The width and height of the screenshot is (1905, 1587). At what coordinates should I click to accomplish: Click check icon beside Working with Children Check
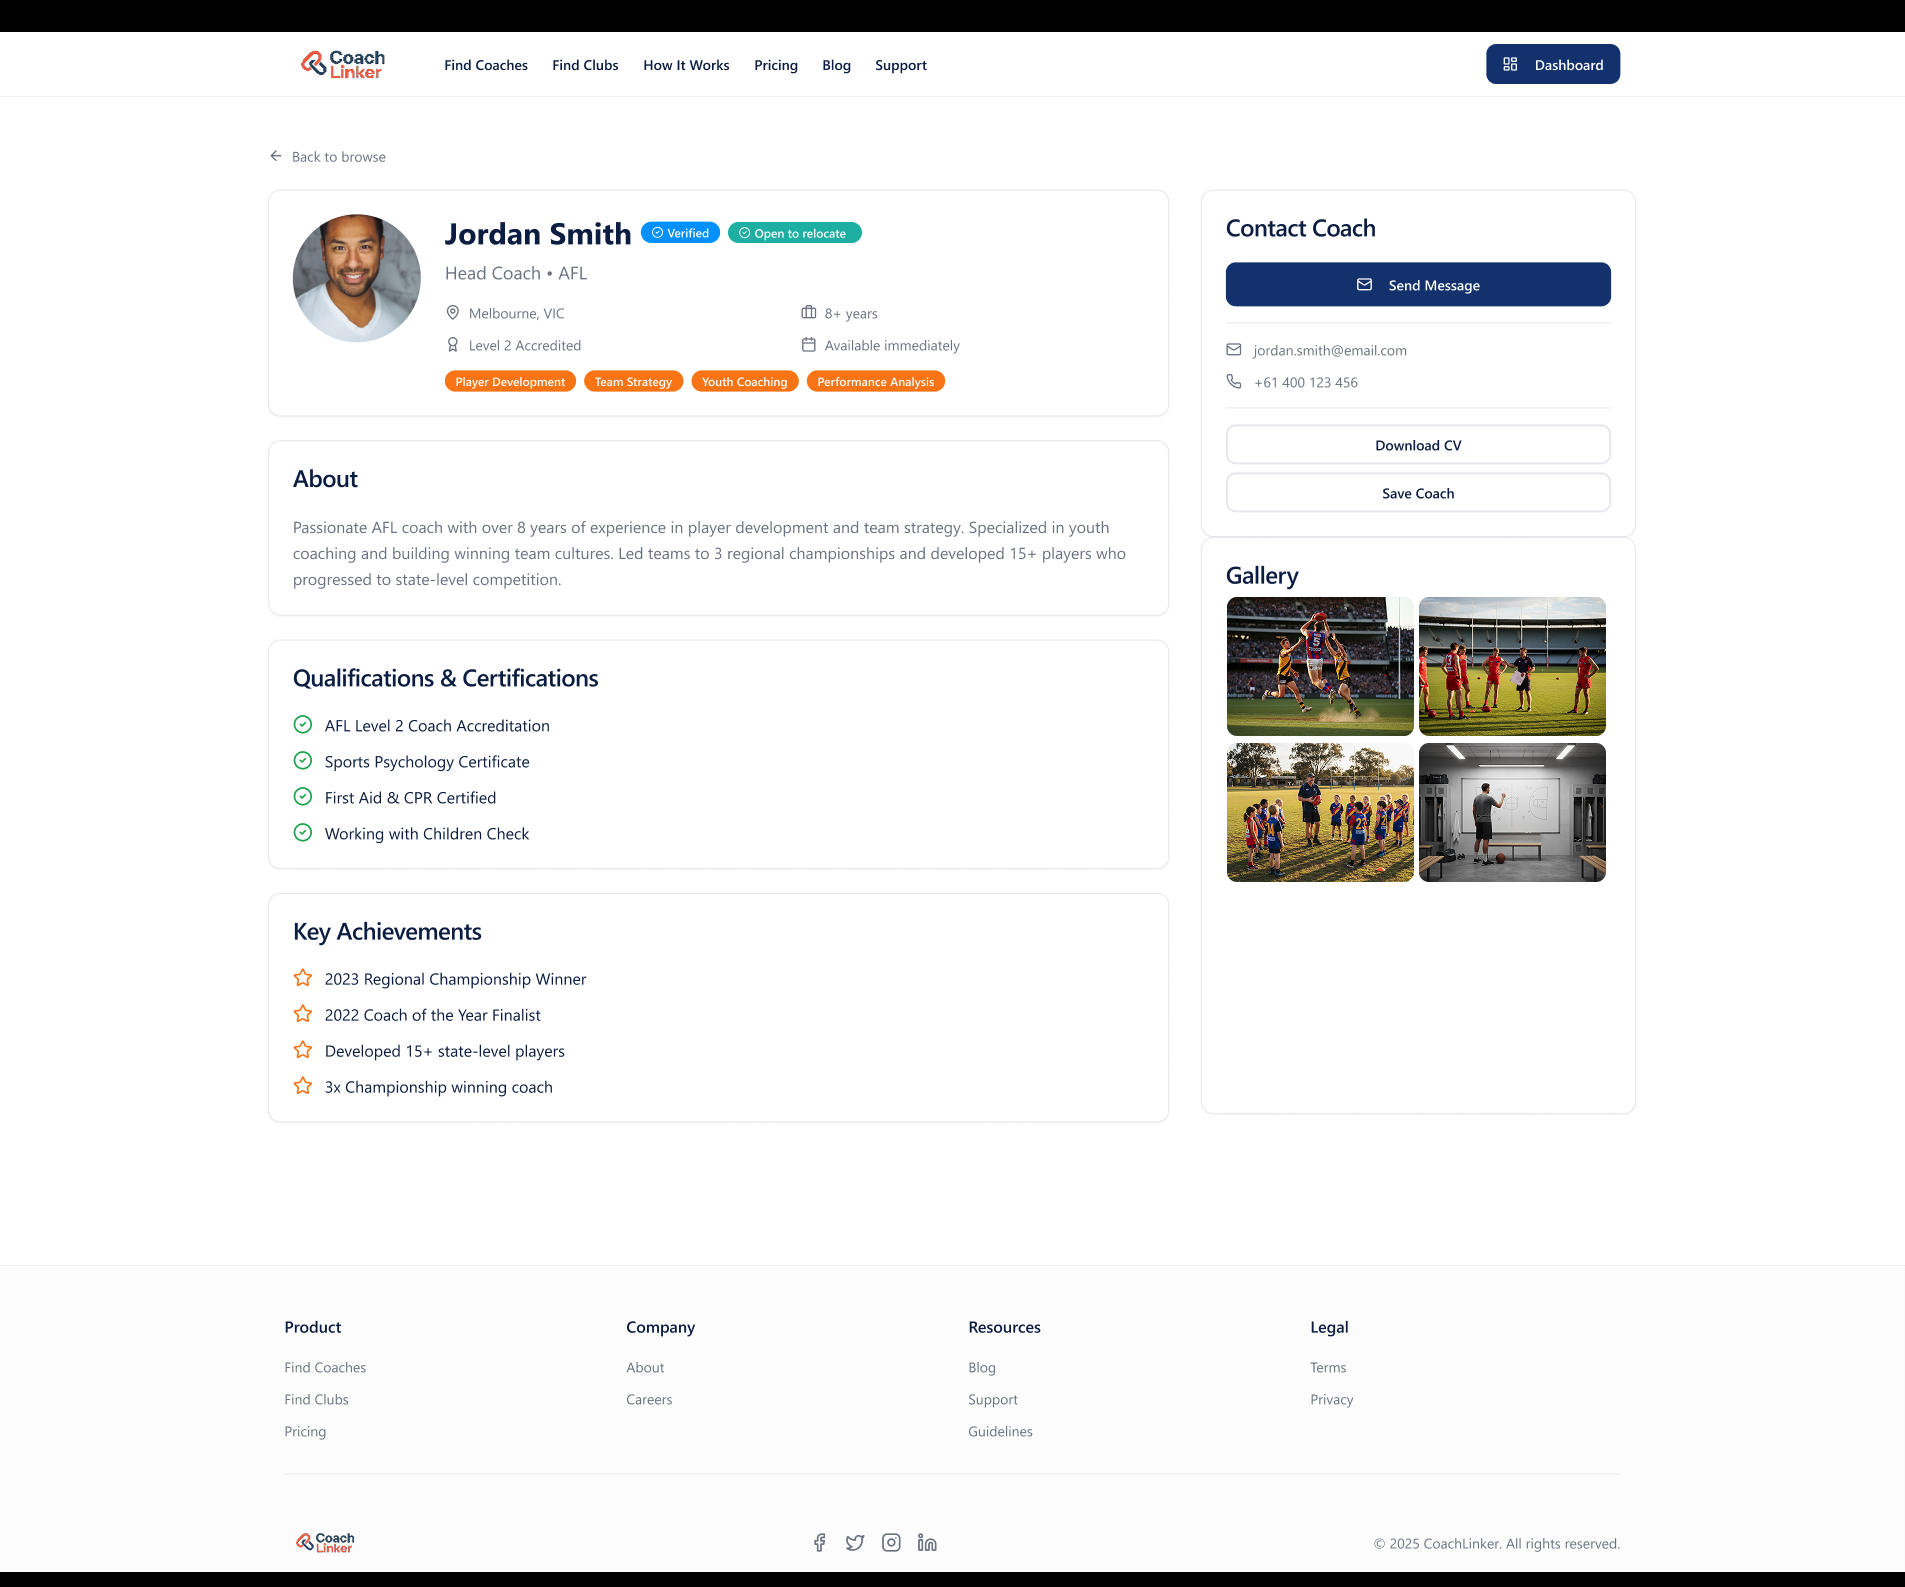point(303,833)
